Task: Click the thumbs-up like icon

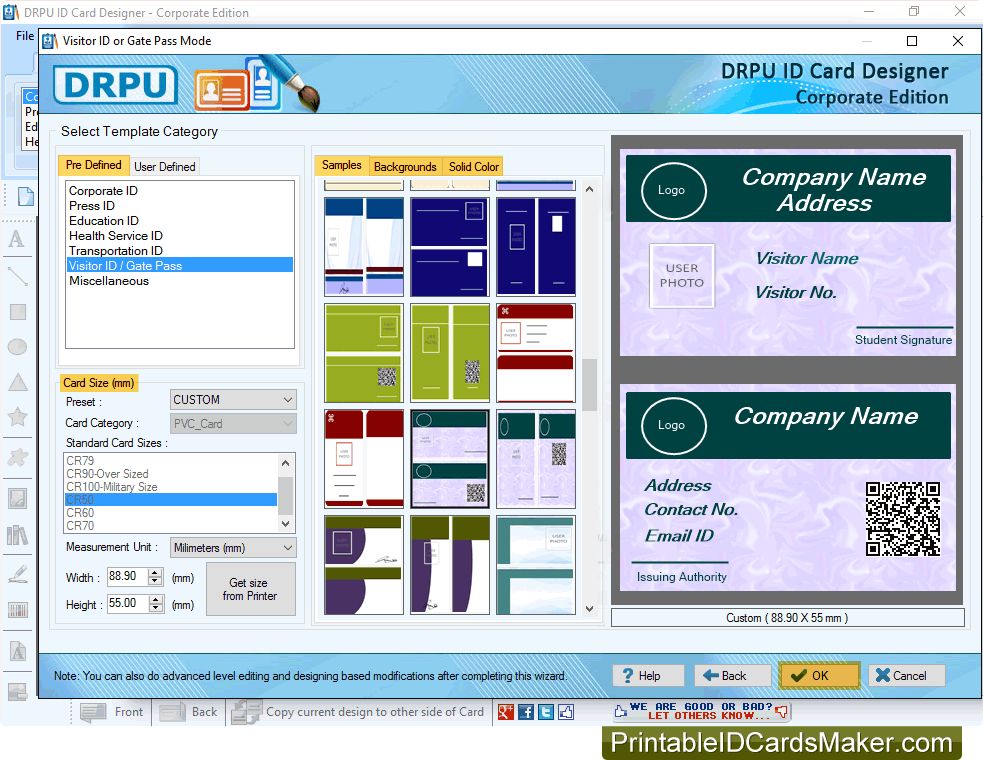Action: [x=566, y=712]
